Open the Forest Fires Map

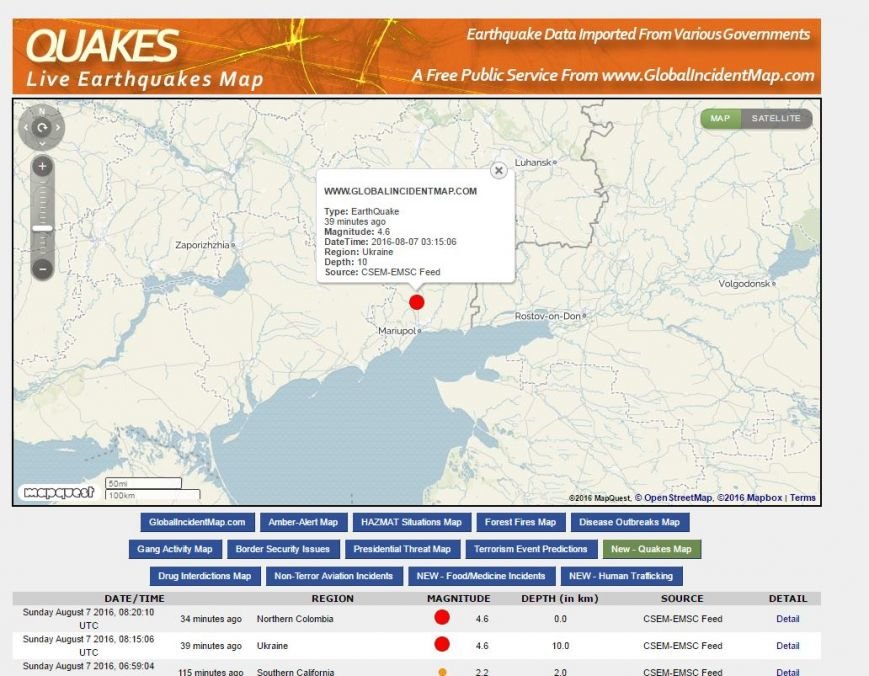[520, 522]
